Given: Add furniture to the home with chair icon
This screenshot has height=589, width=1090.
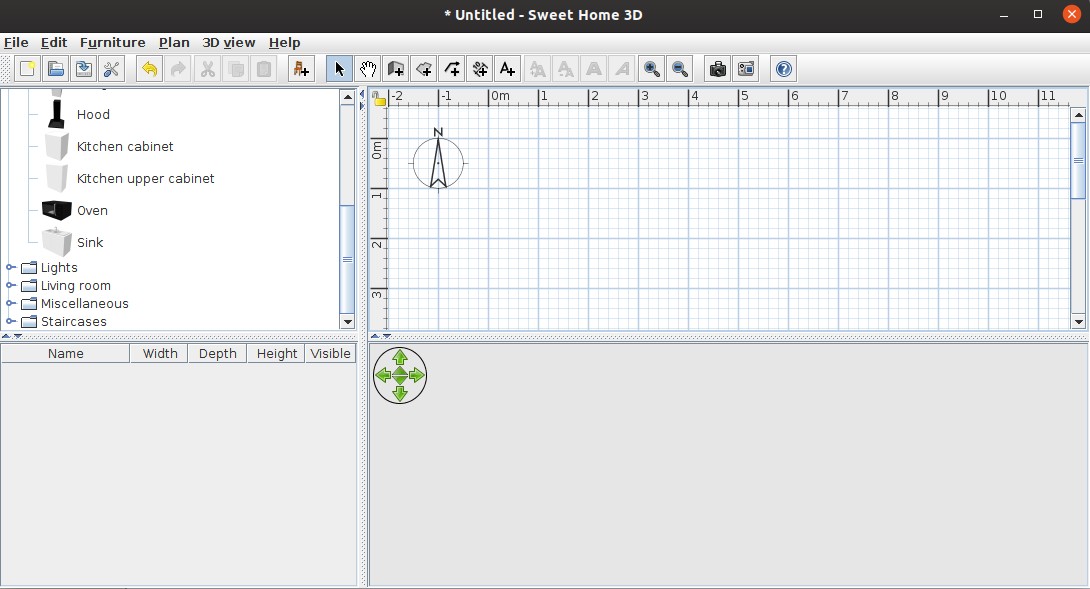Looking at the screenshot, I should click(x=301, y=69).
